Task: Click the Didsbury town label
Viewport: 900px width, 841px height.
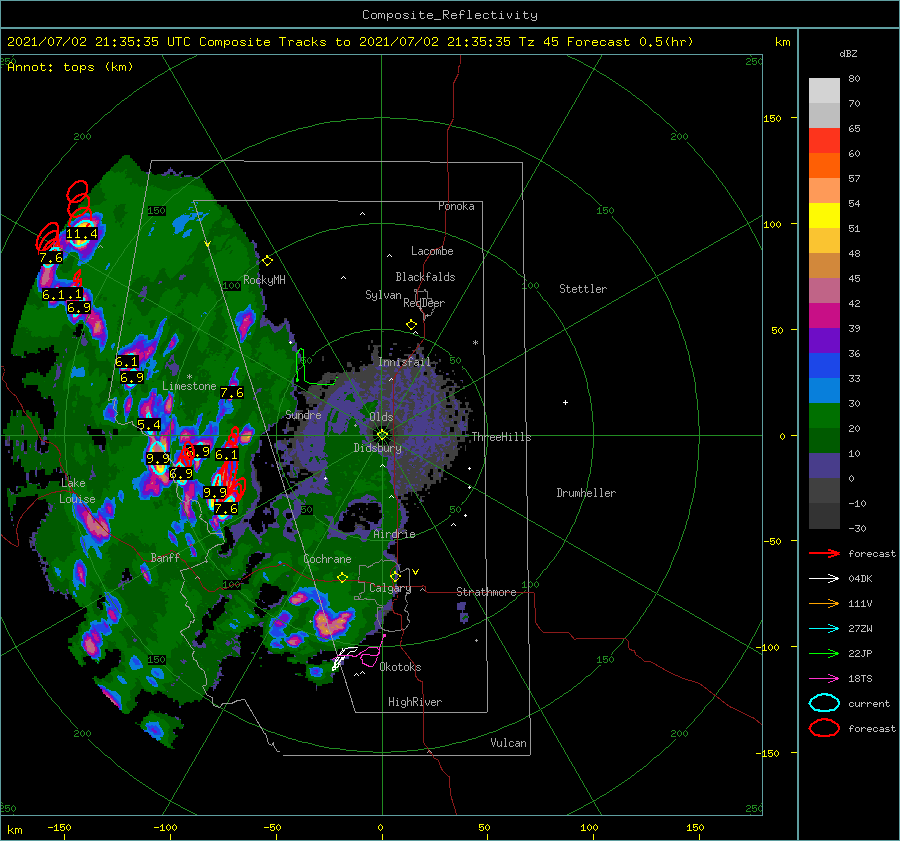Action: tap(378, 448)
